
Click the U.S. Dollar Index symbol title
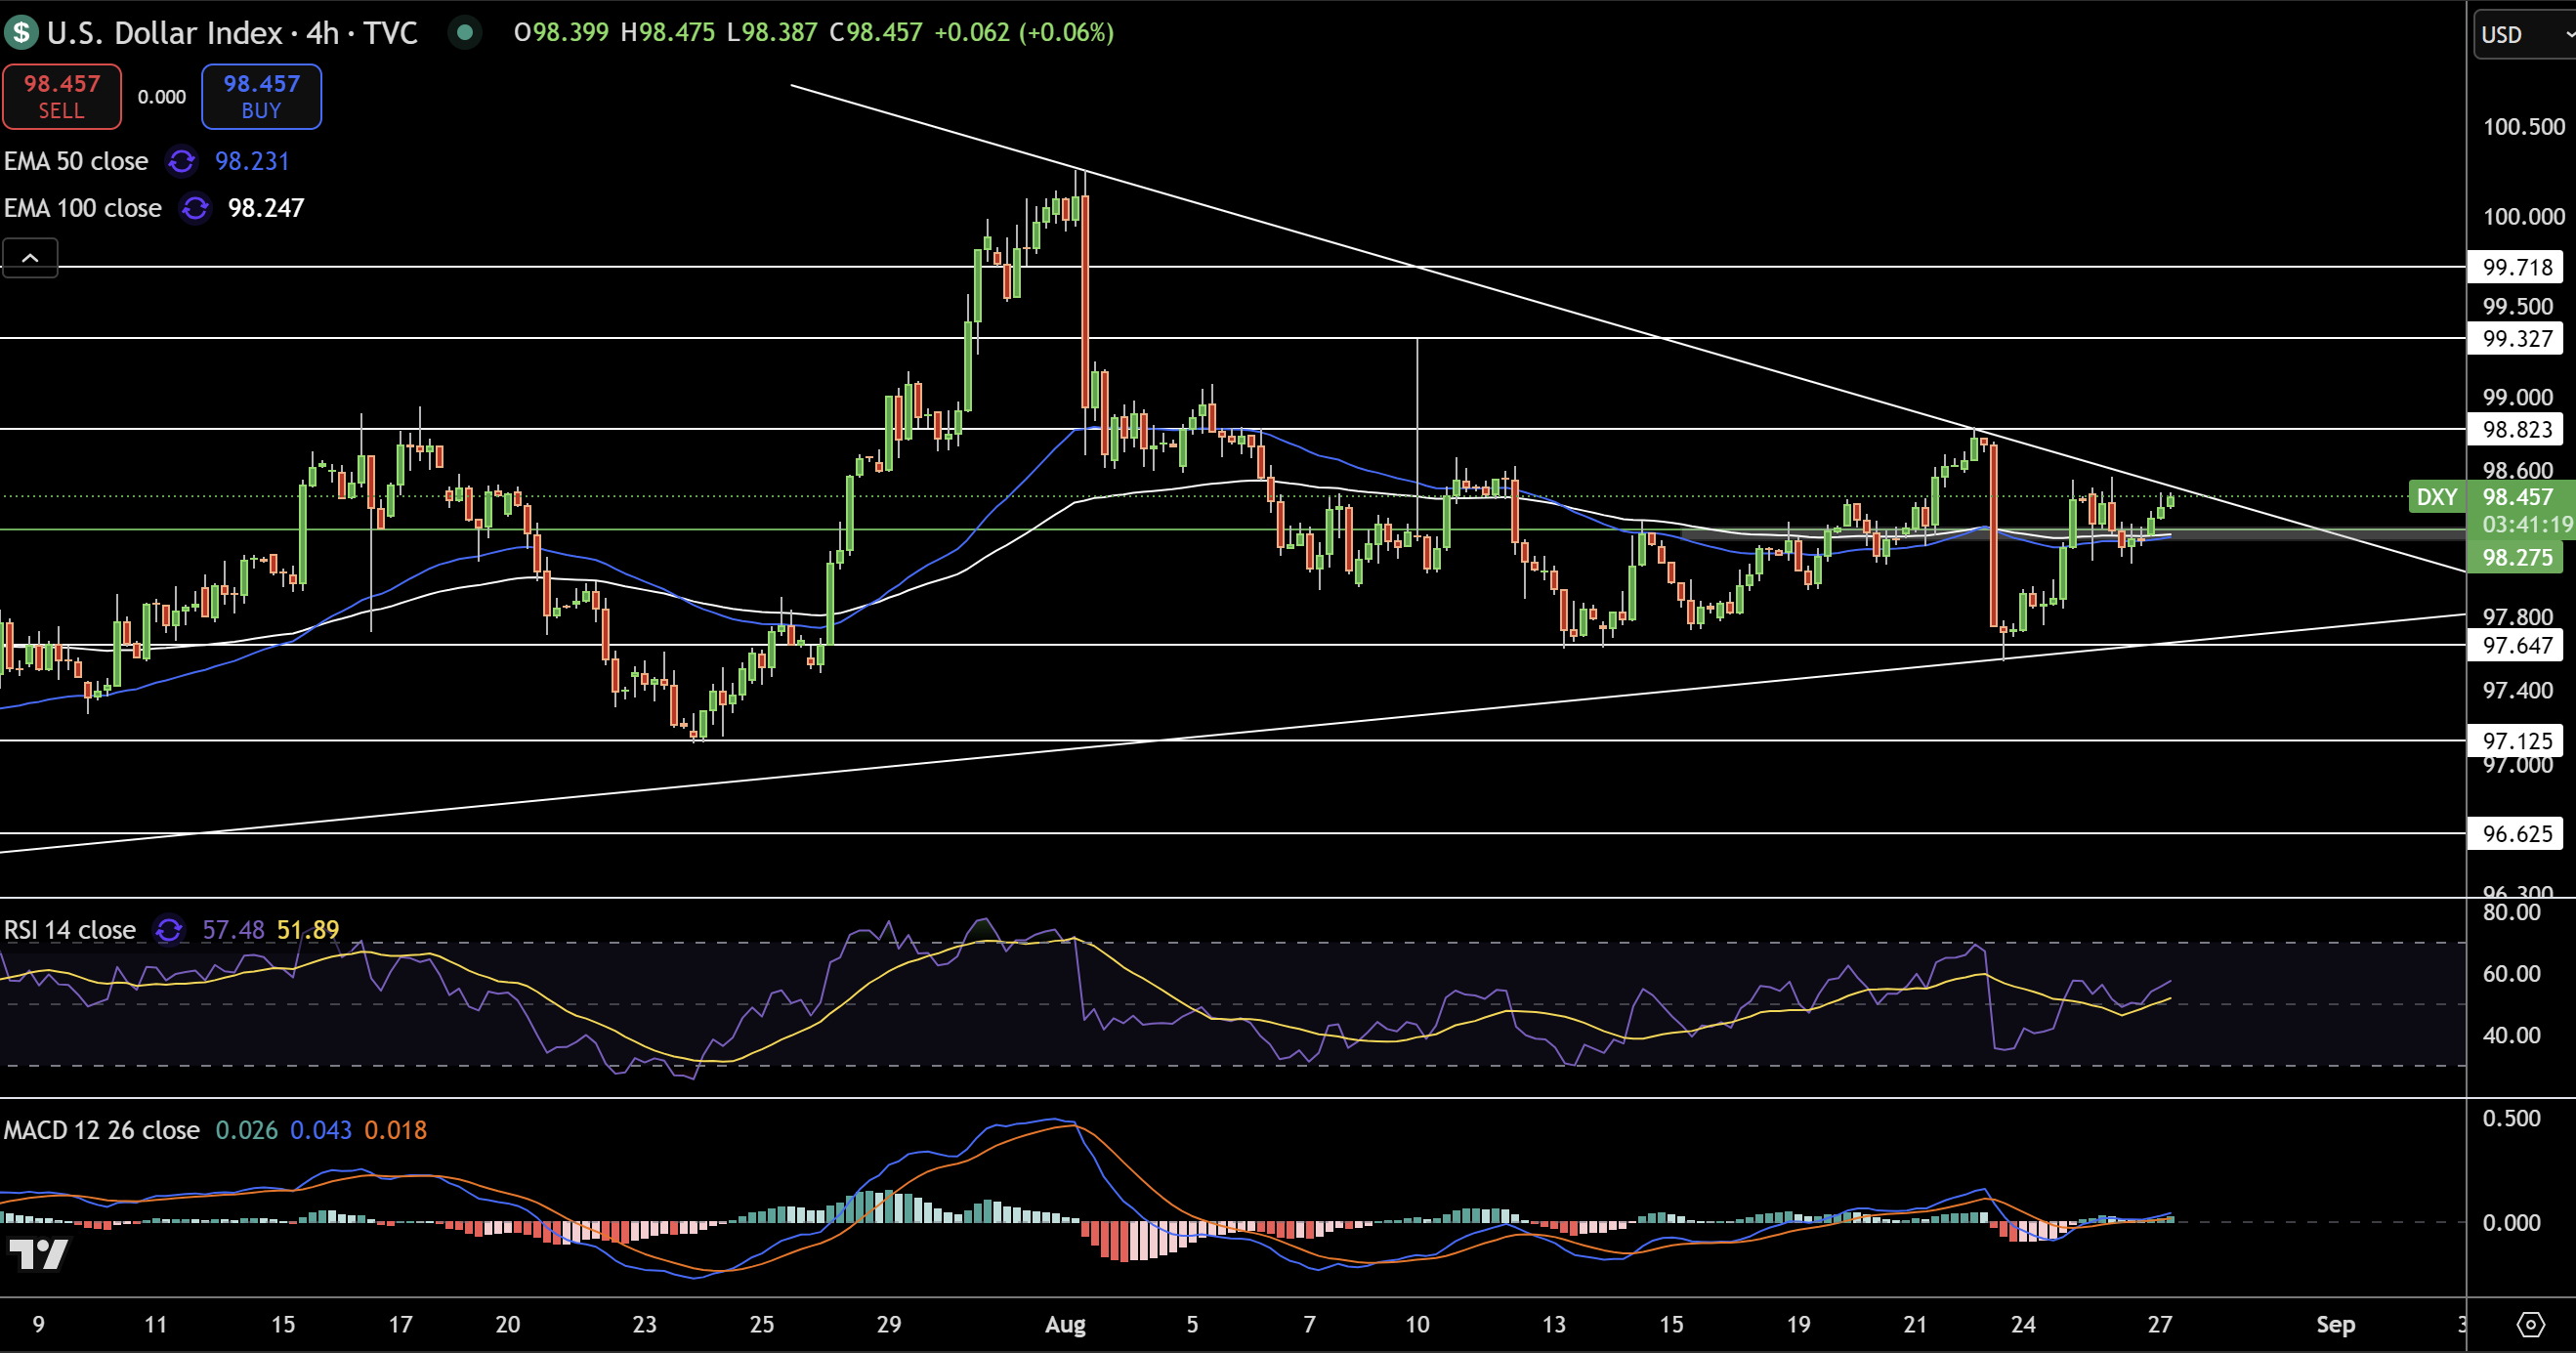(x=164, y=33)
